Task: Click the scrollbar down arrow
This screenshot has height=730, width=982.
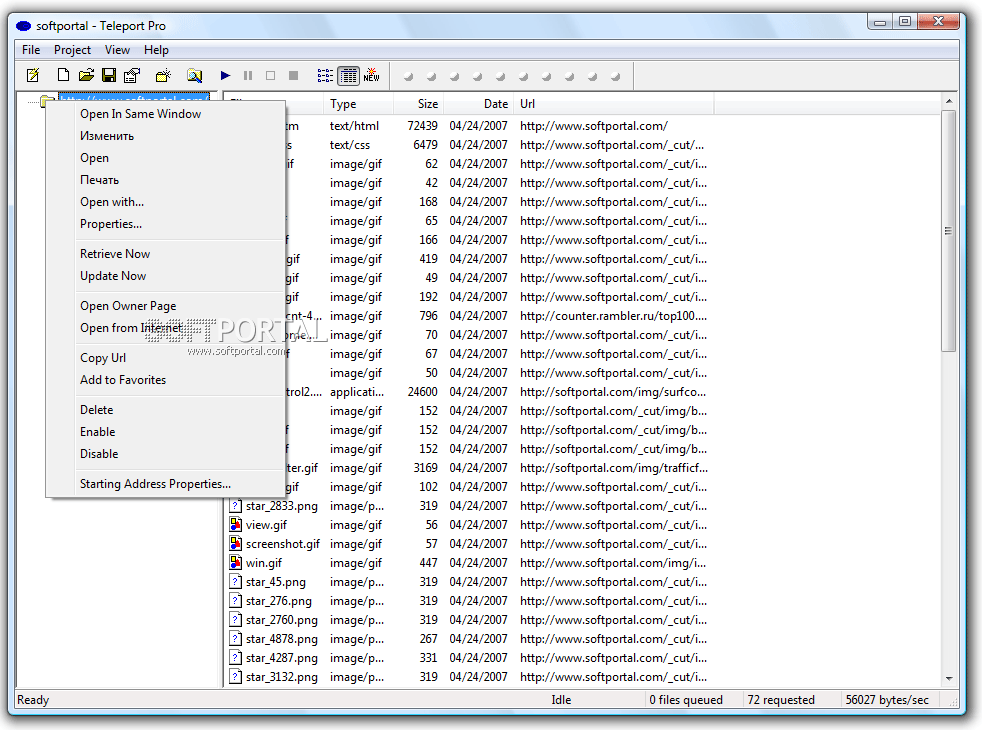Action: 949,679
